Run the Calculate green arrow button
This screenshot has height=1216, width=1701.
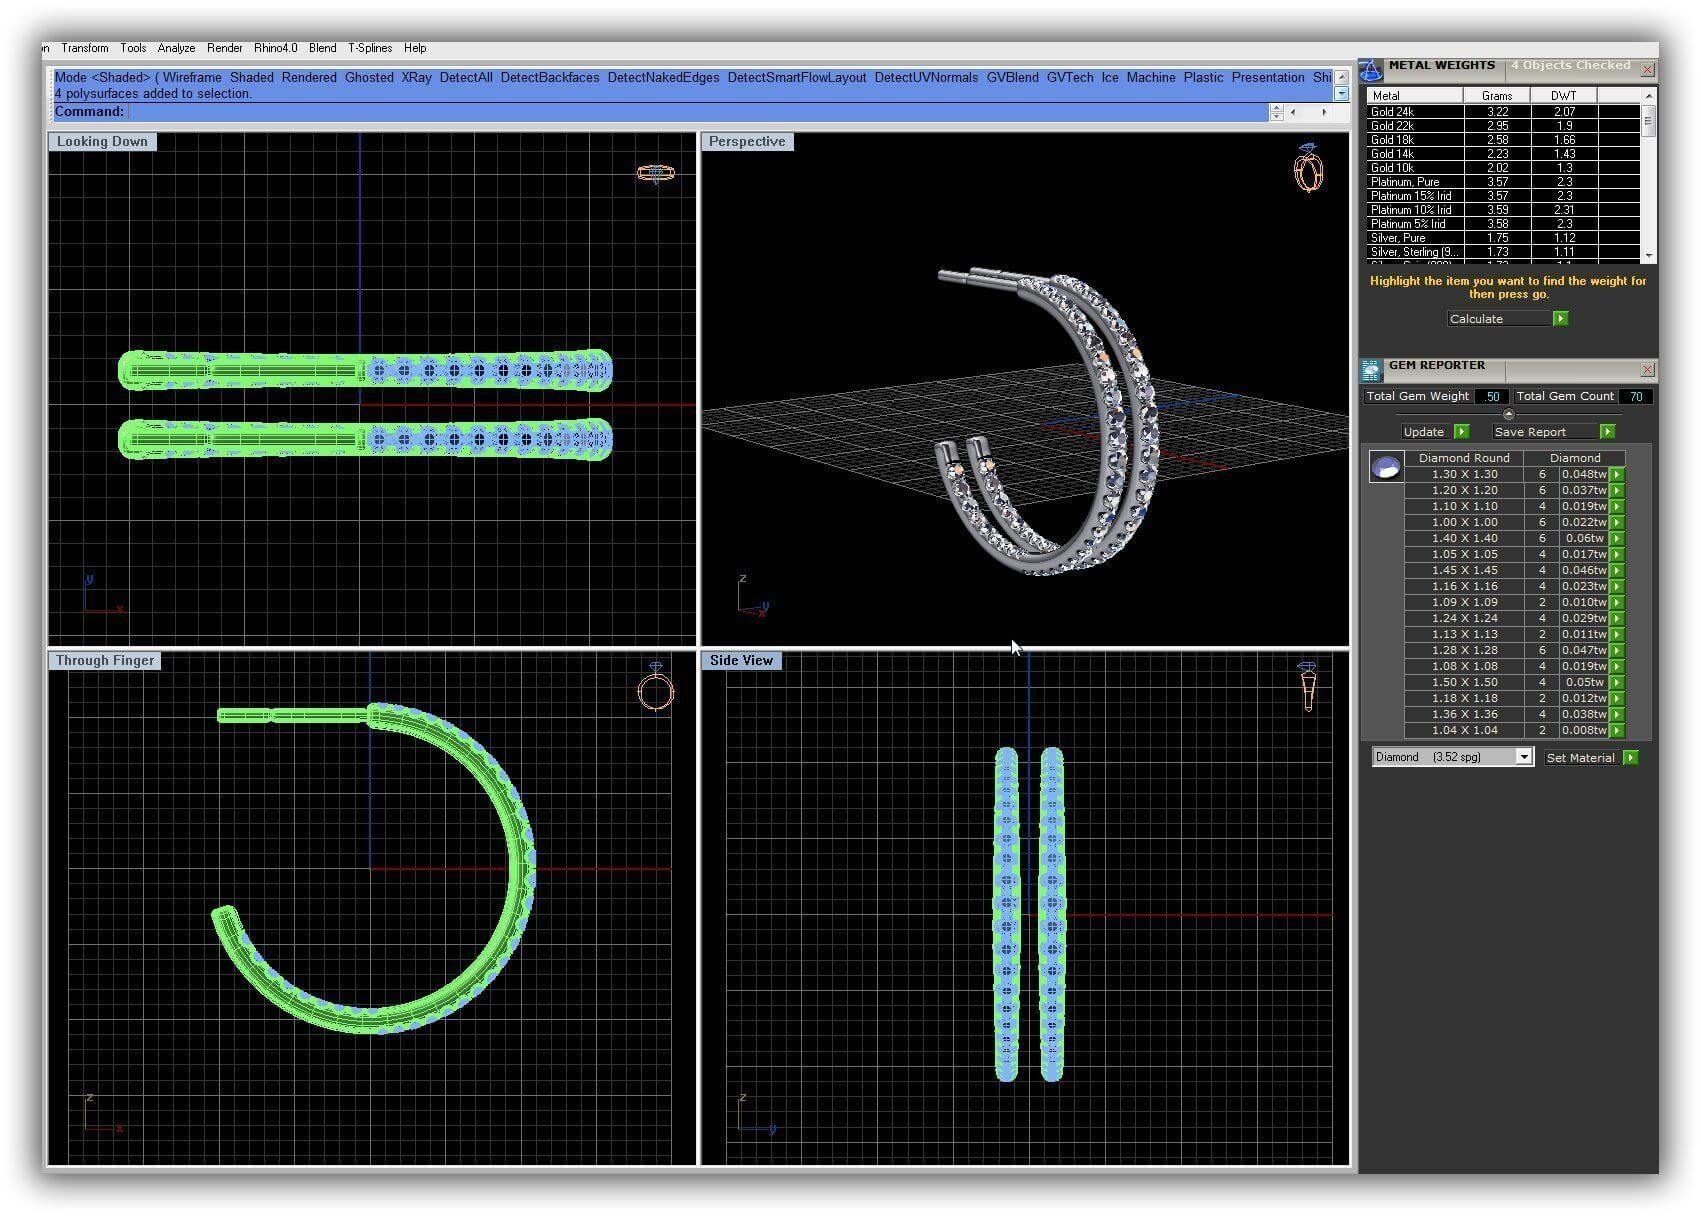(1560, 318)
